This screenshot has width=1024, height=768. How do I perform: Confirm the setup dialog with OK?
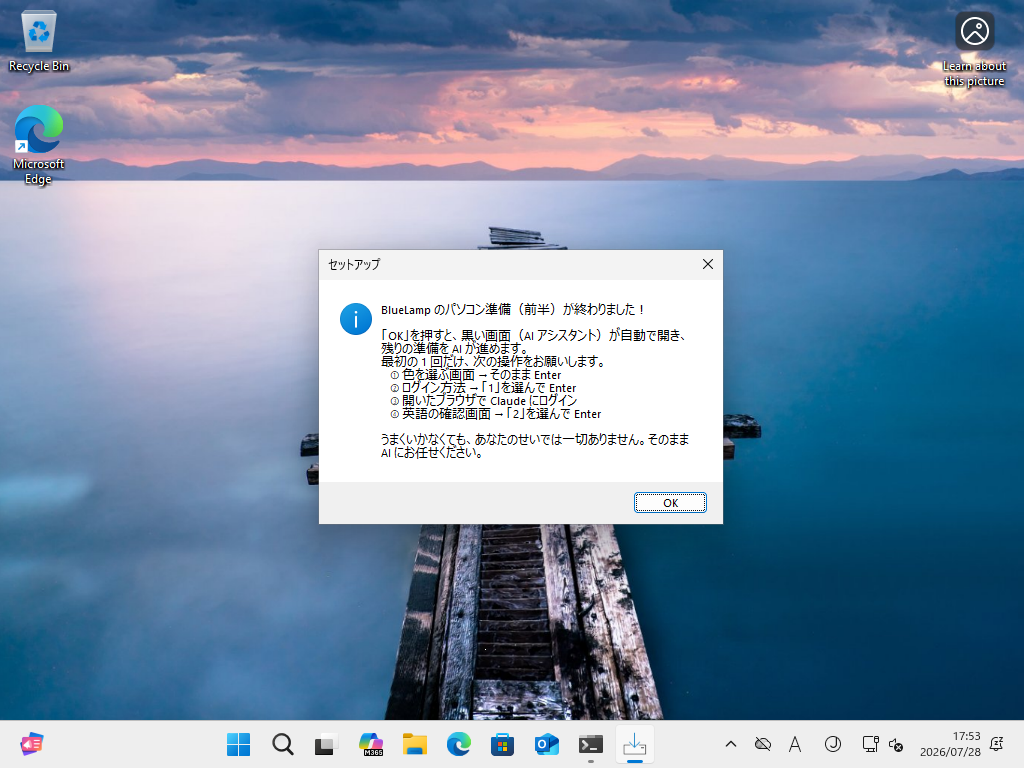coord(670,502)
